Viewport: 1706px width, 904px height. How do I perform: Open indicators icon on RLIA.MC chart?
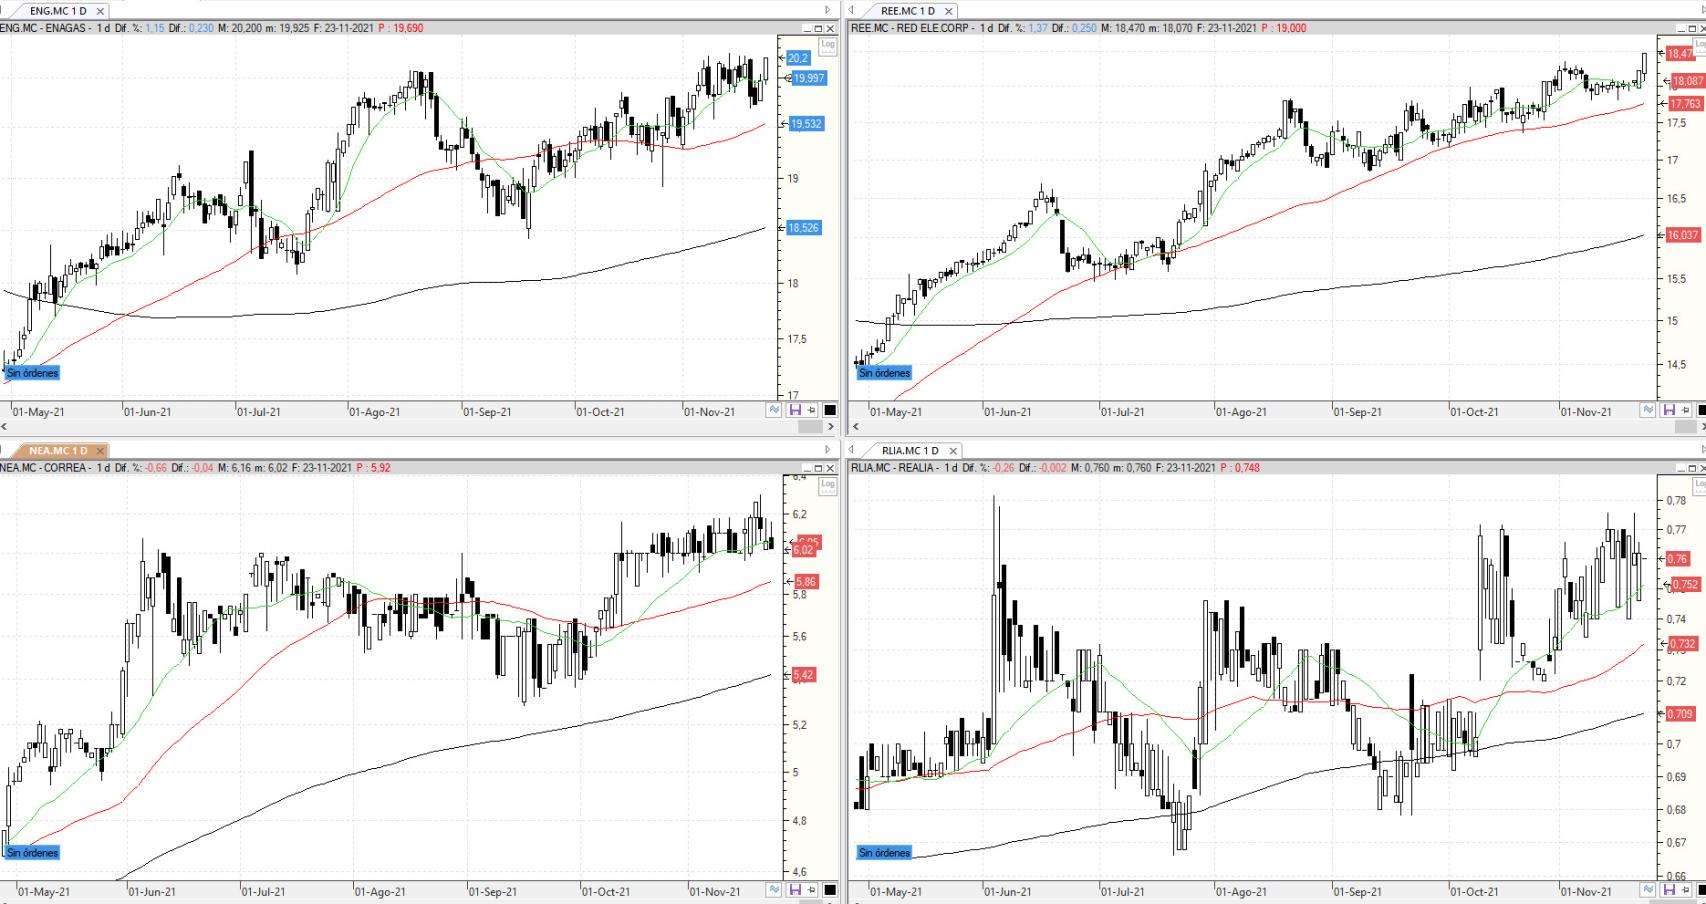pos(1648,890)
